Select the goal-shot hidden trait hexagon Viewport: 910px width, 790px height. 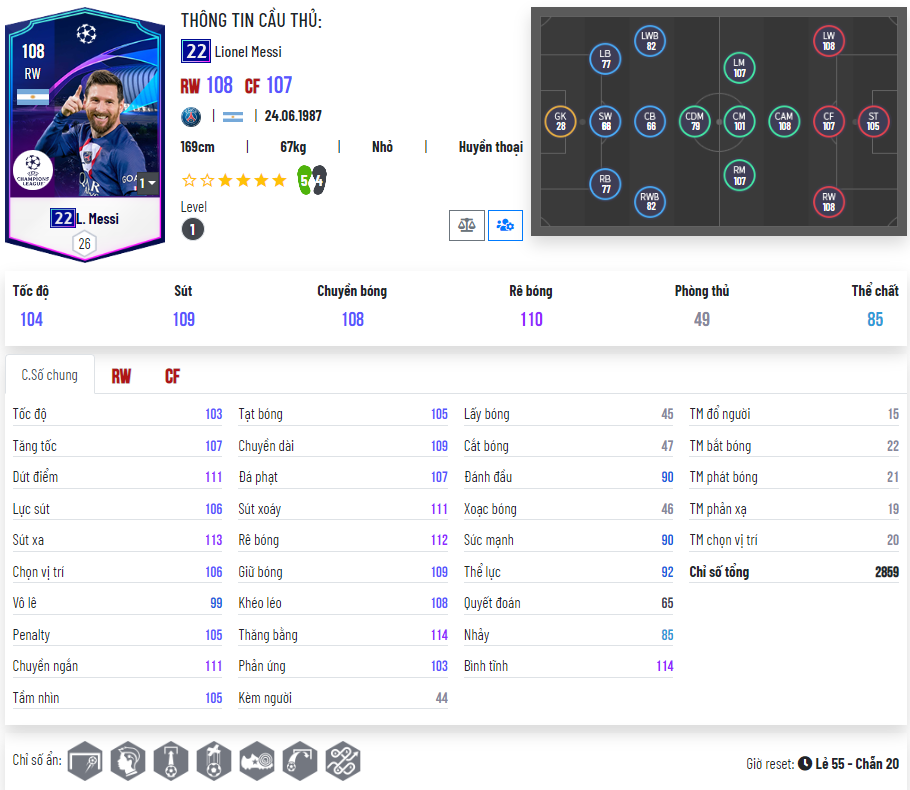point(85,760)
